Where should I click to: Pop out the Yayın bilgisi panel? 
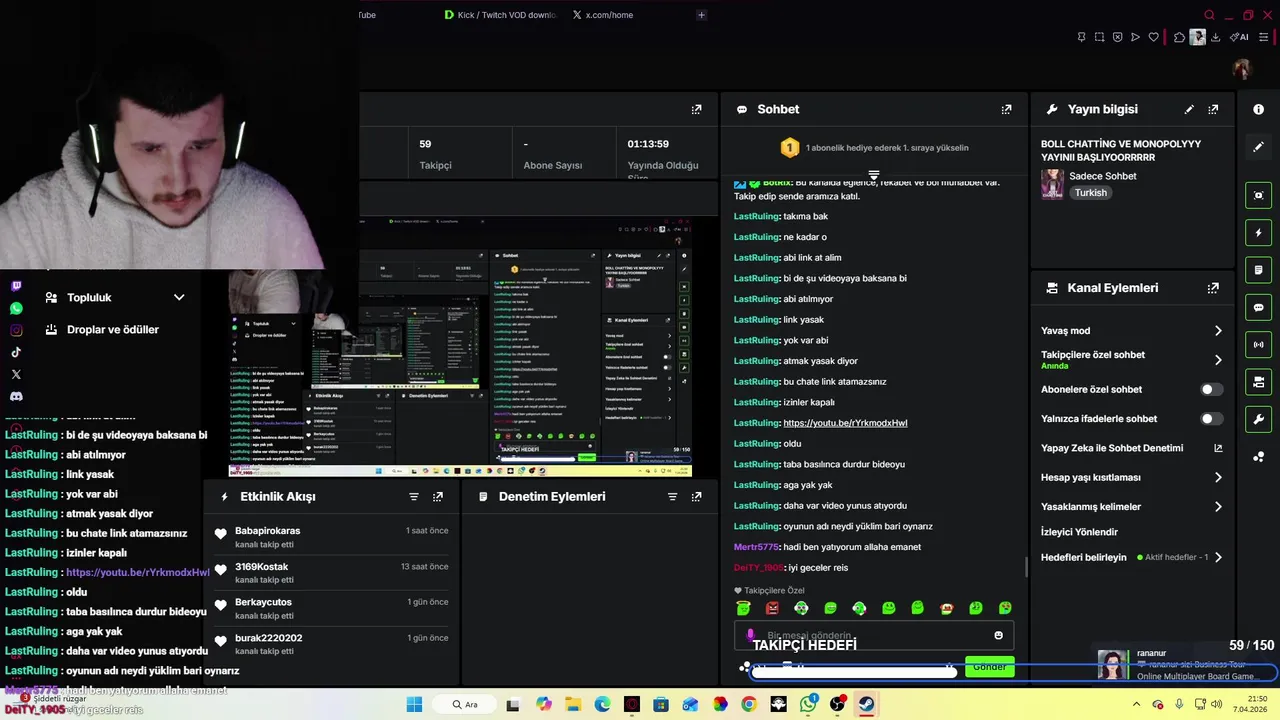pyautogui.click(x=1213, y=109)
